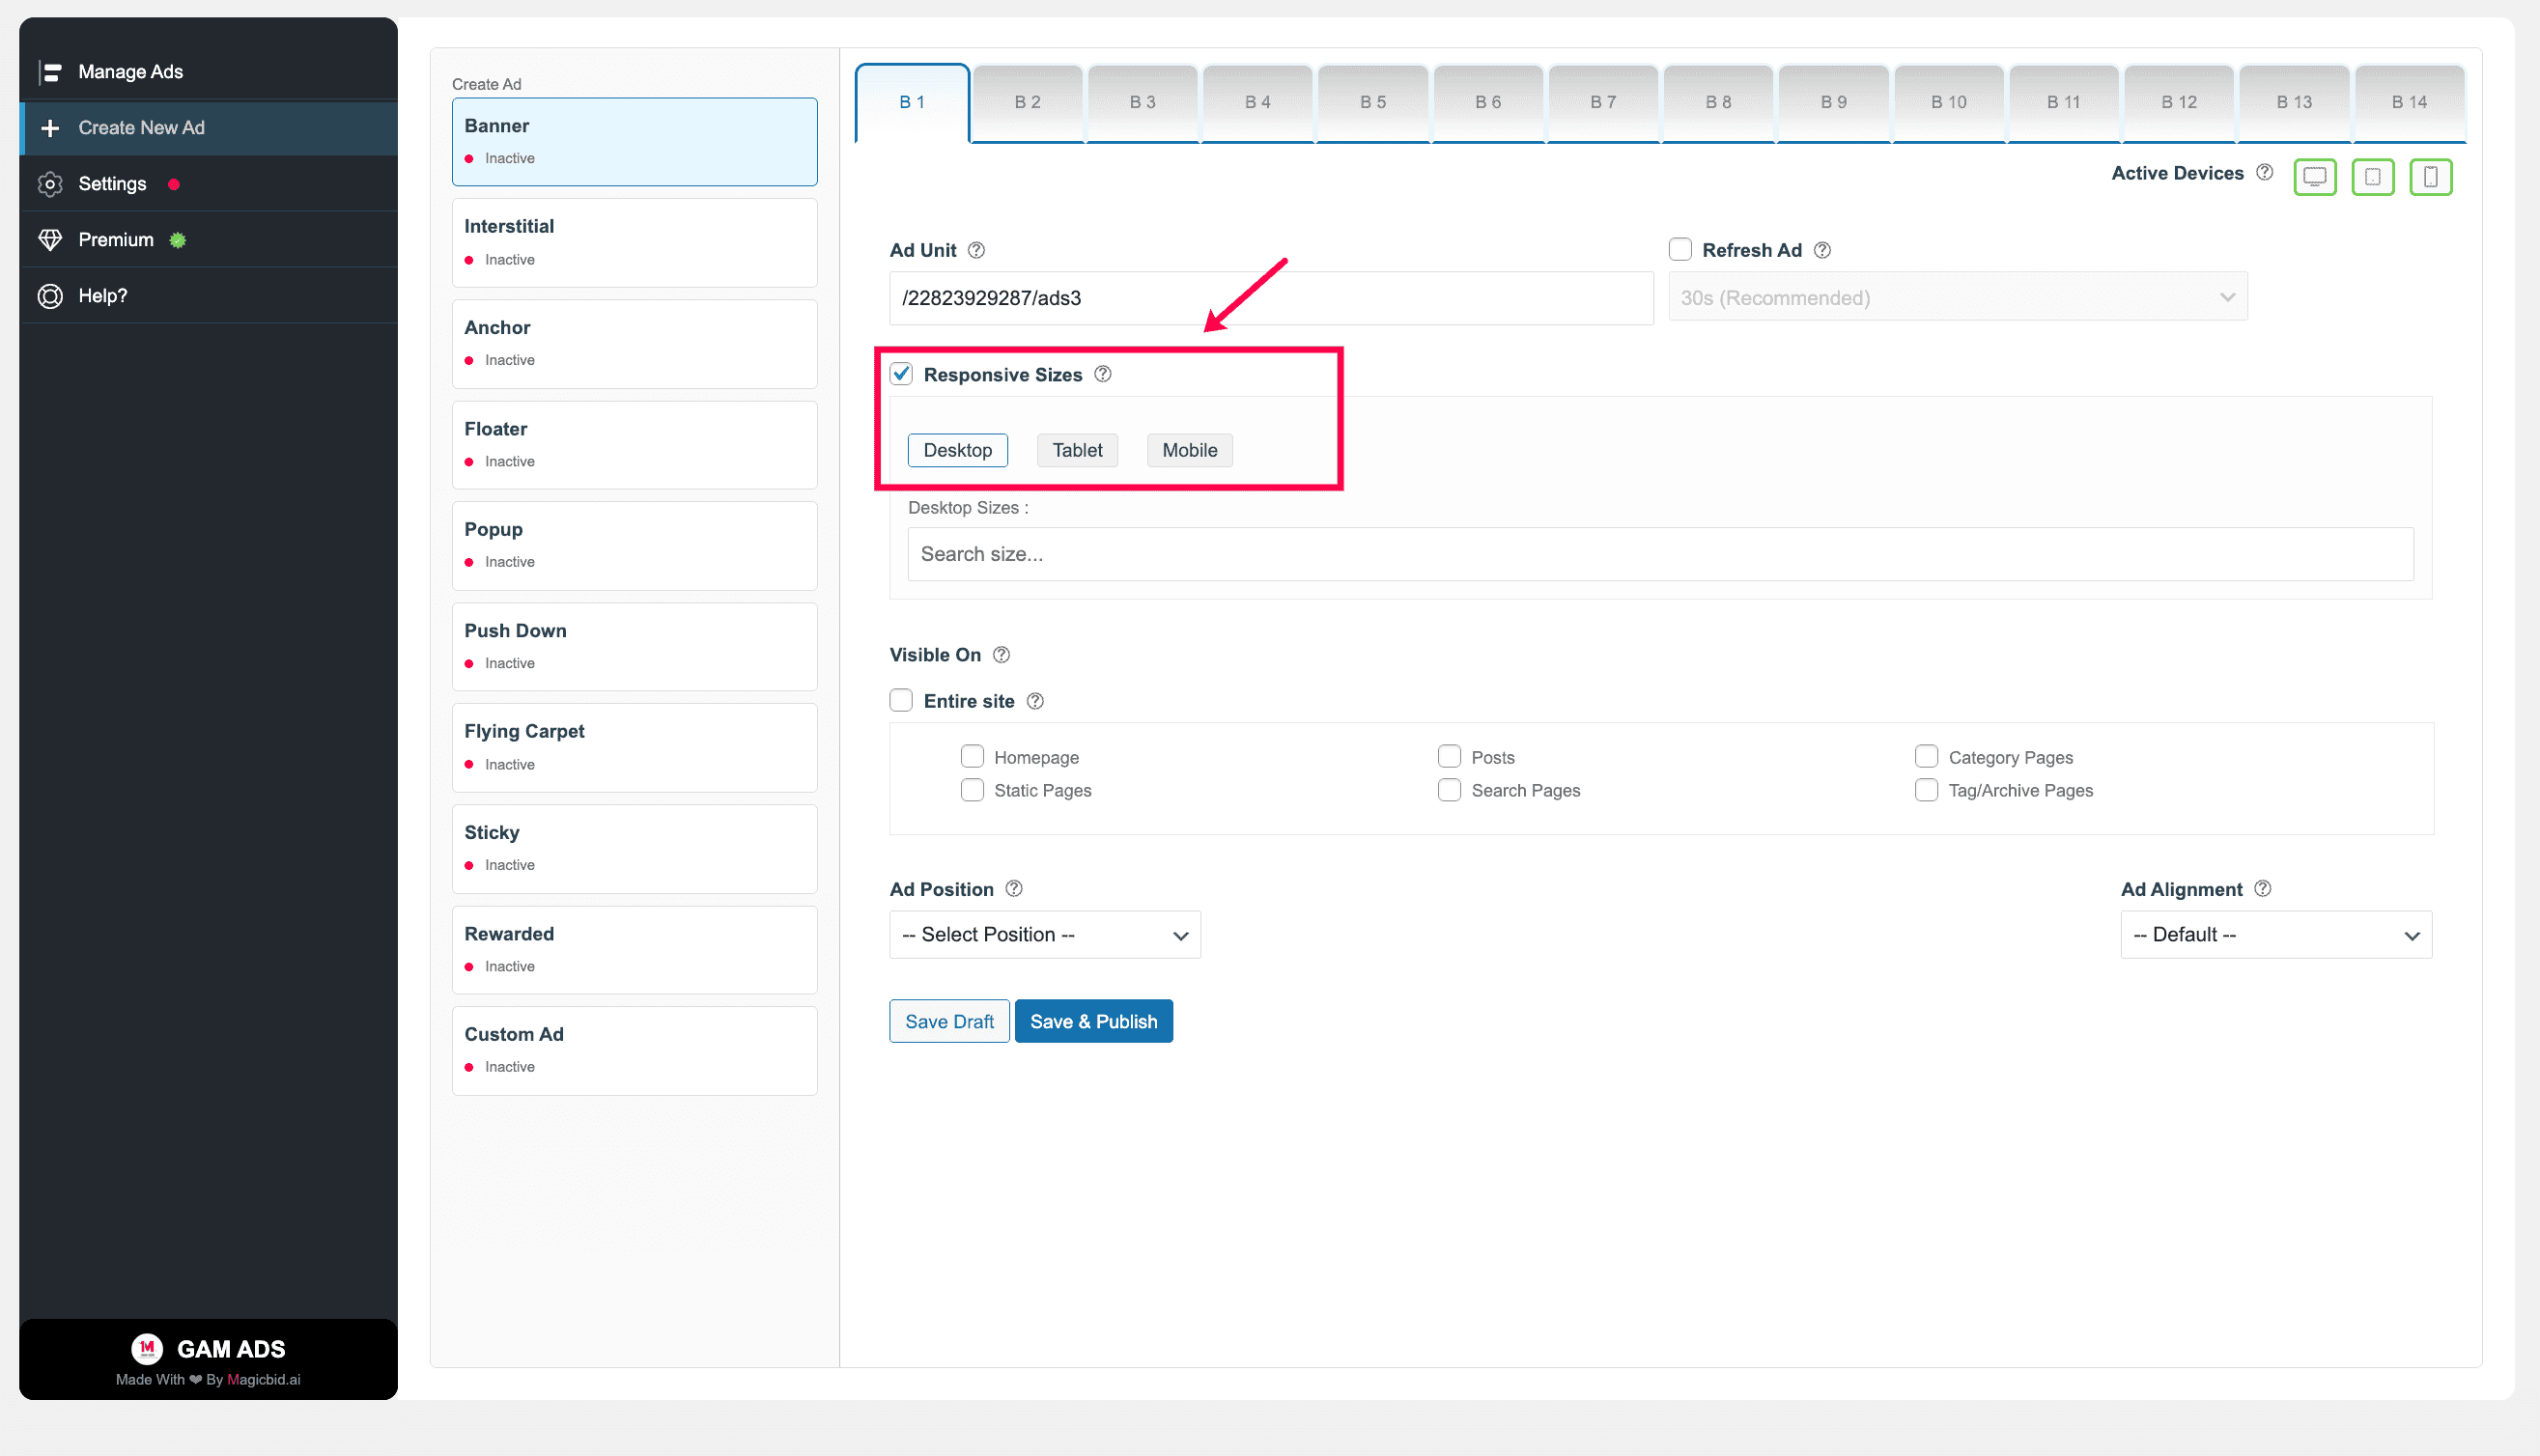The image size is (2540, 1456).
Task: Click the Help lifebuoy icon
Action: (x=50, y=296)
